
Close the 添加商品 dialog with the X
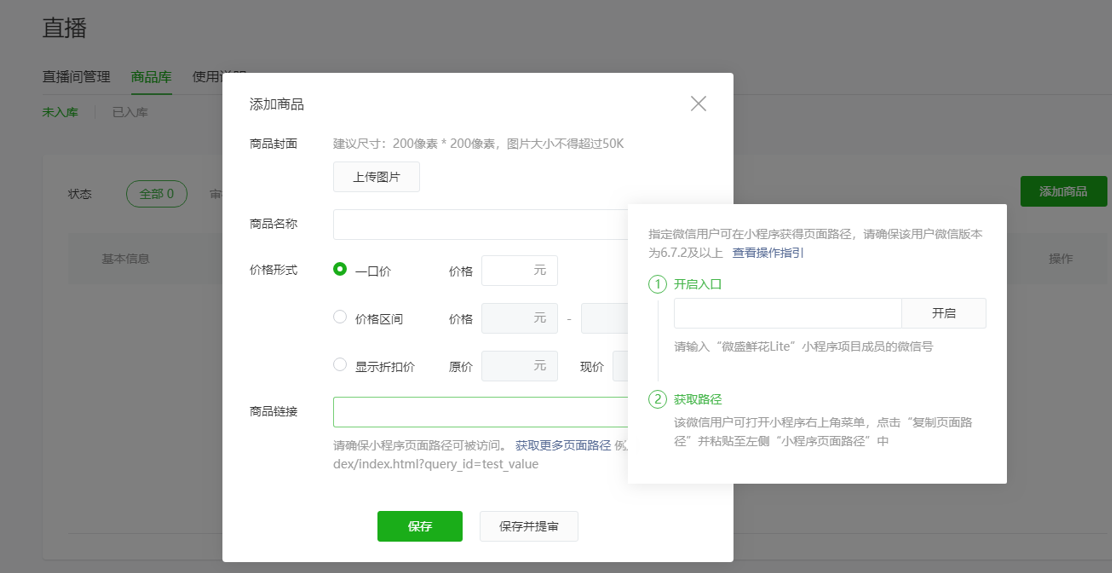(x=699, y=104)
